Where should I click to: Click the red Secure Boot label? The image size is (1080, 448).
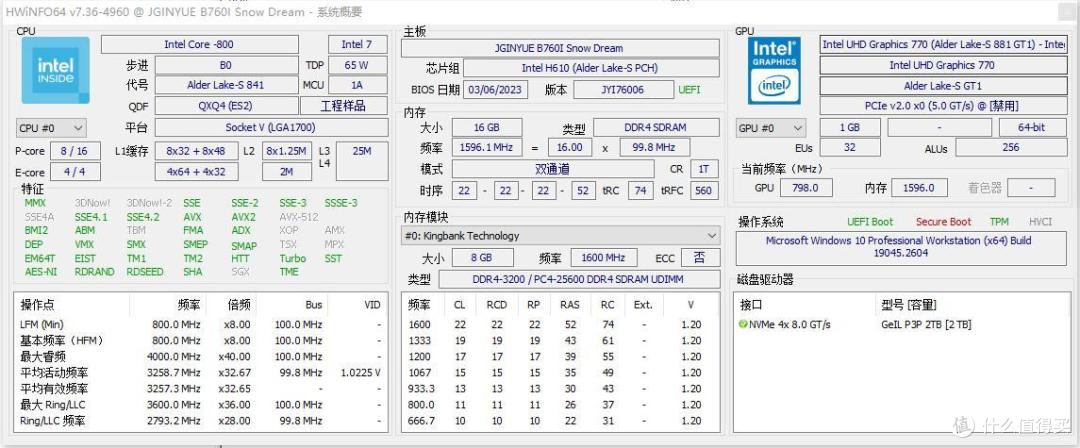[x=943, y=222]
